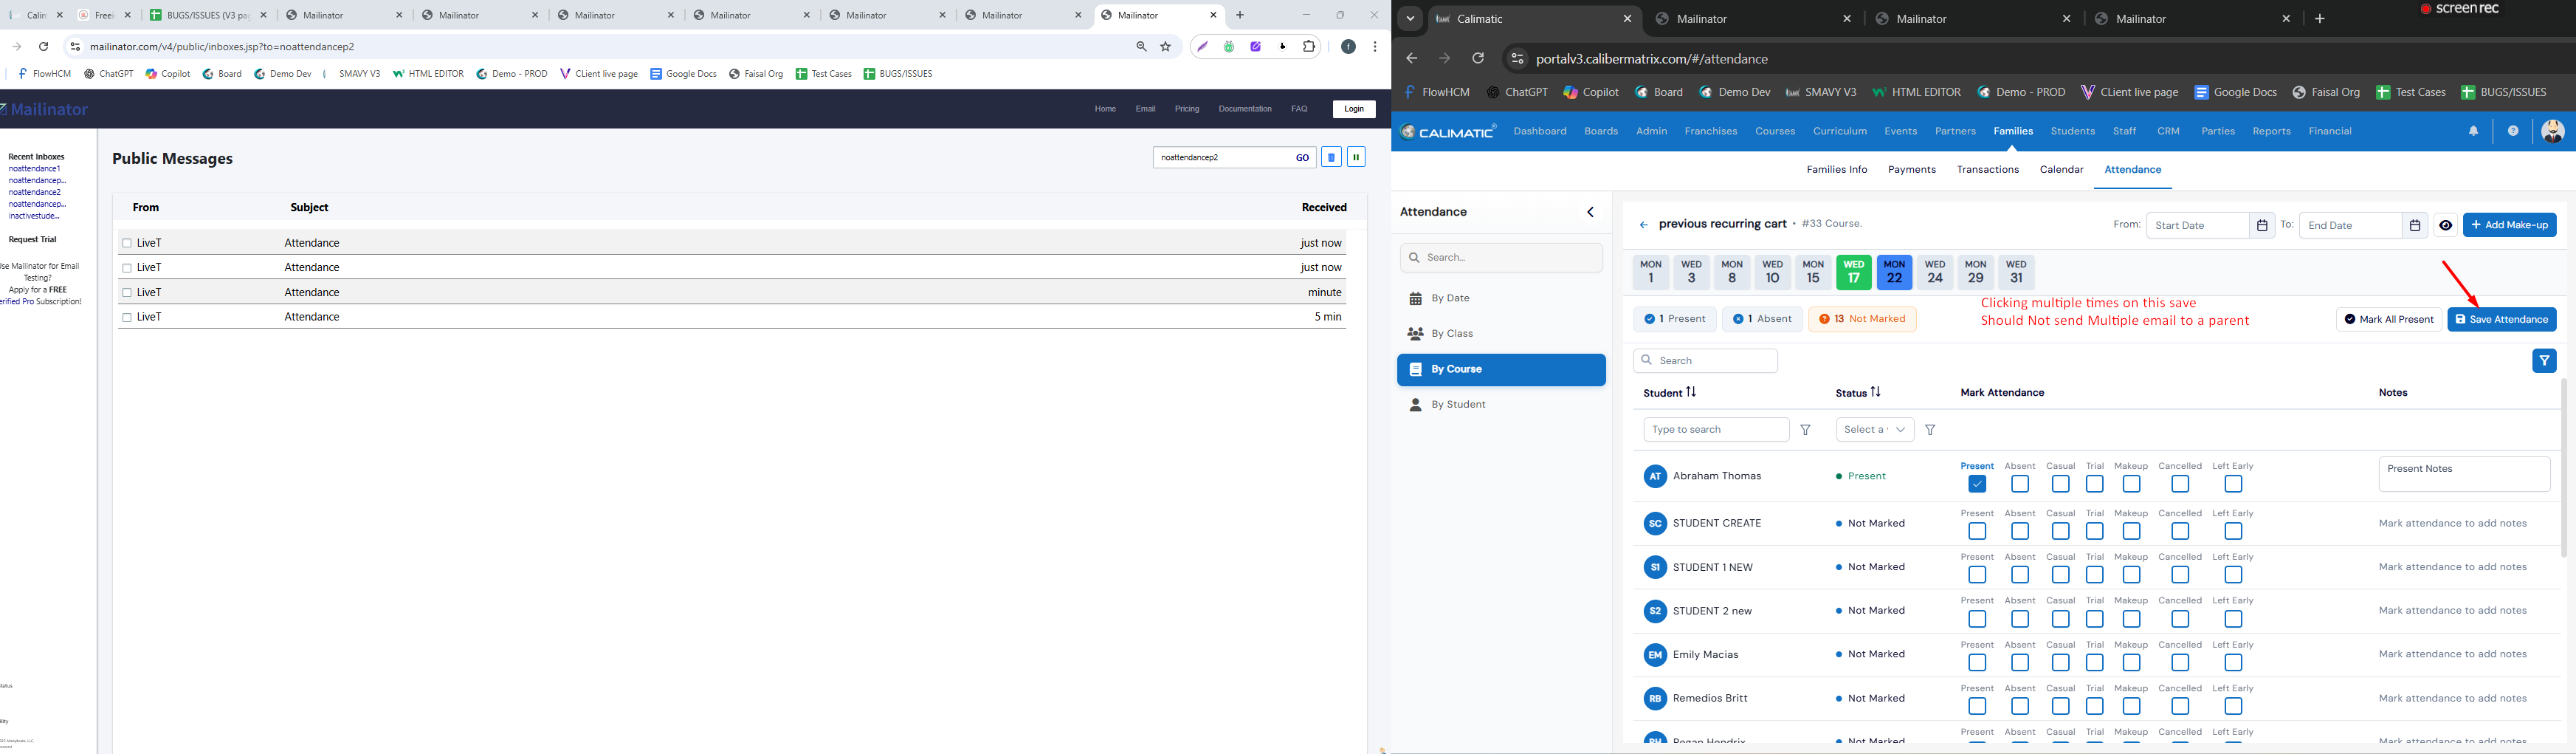Open BUGS/ISSUES bookmark in right browser
Image resolution: width=2576 pixels, height=754 pixels.
2504,92
